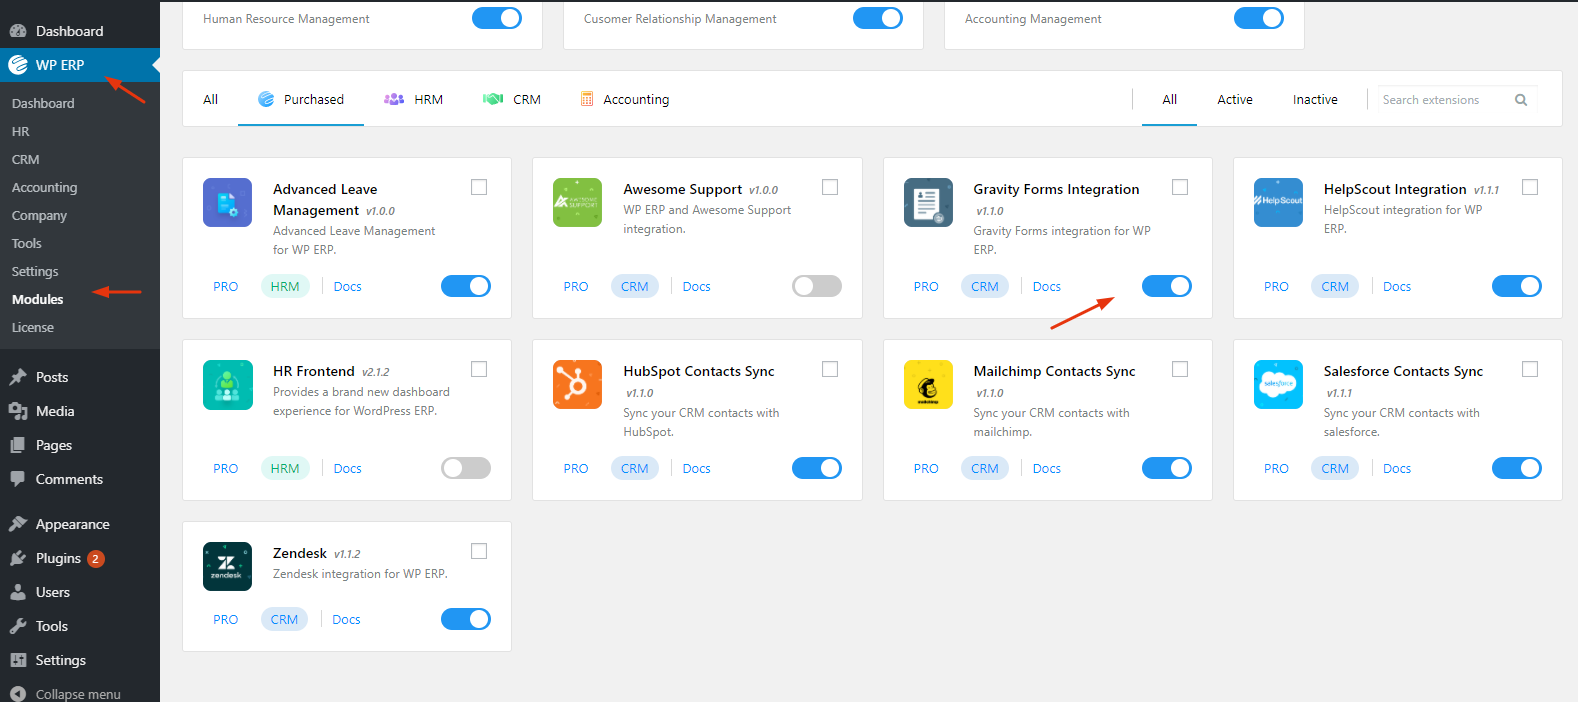Click the Salesforce Contacts Sync cloud icon
The width and height of the screenshot is (1578, 702).
(x=1278, y=384)
